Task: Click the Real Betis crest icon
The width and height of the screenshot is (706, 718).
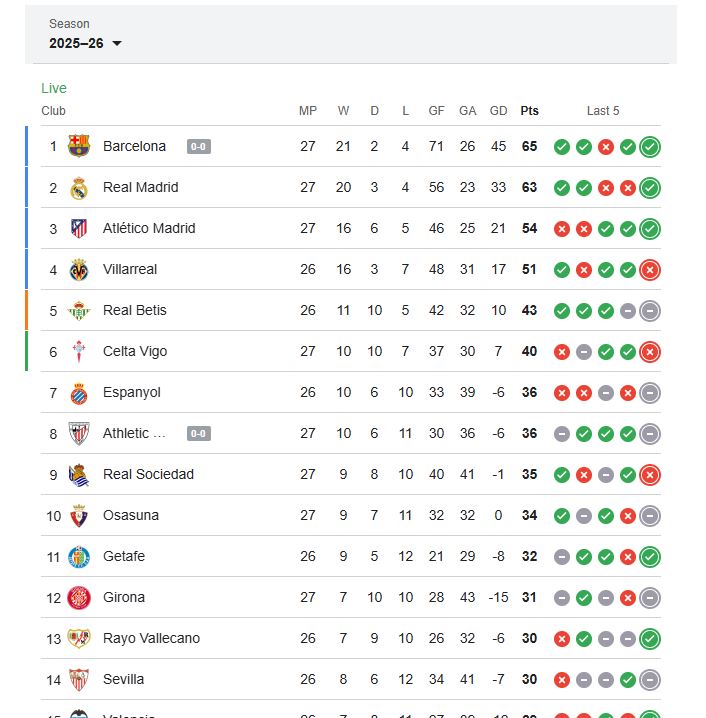Action: (79, 310)
